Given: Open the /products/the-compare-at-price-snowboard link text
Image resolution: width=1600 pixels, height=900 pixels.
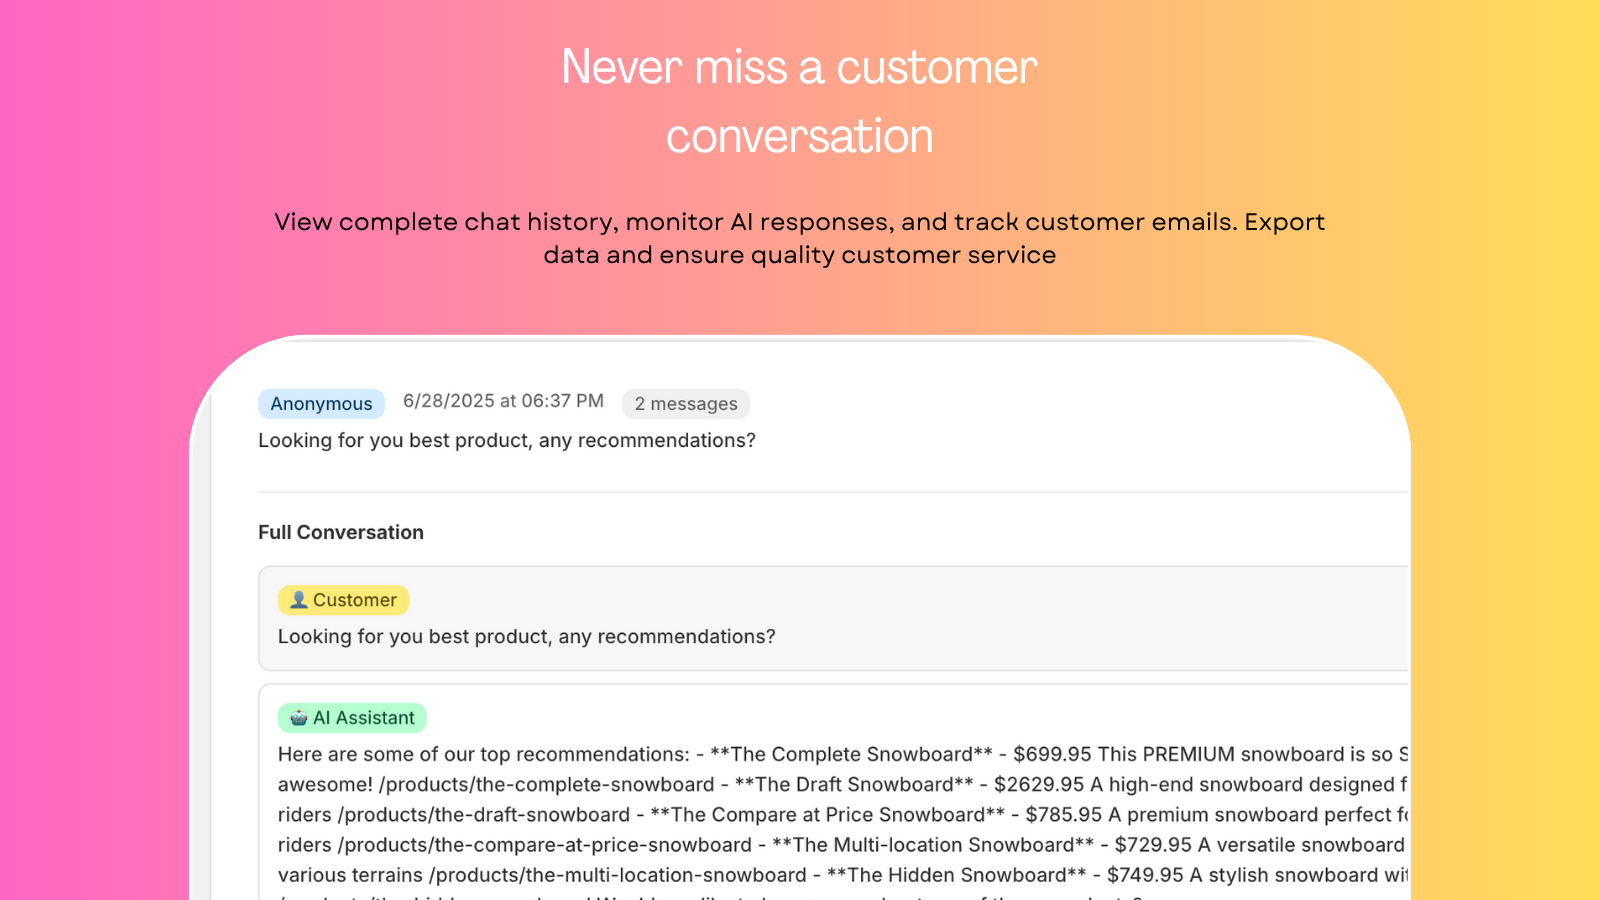Looking at the screenshot, I should (544, 845).
